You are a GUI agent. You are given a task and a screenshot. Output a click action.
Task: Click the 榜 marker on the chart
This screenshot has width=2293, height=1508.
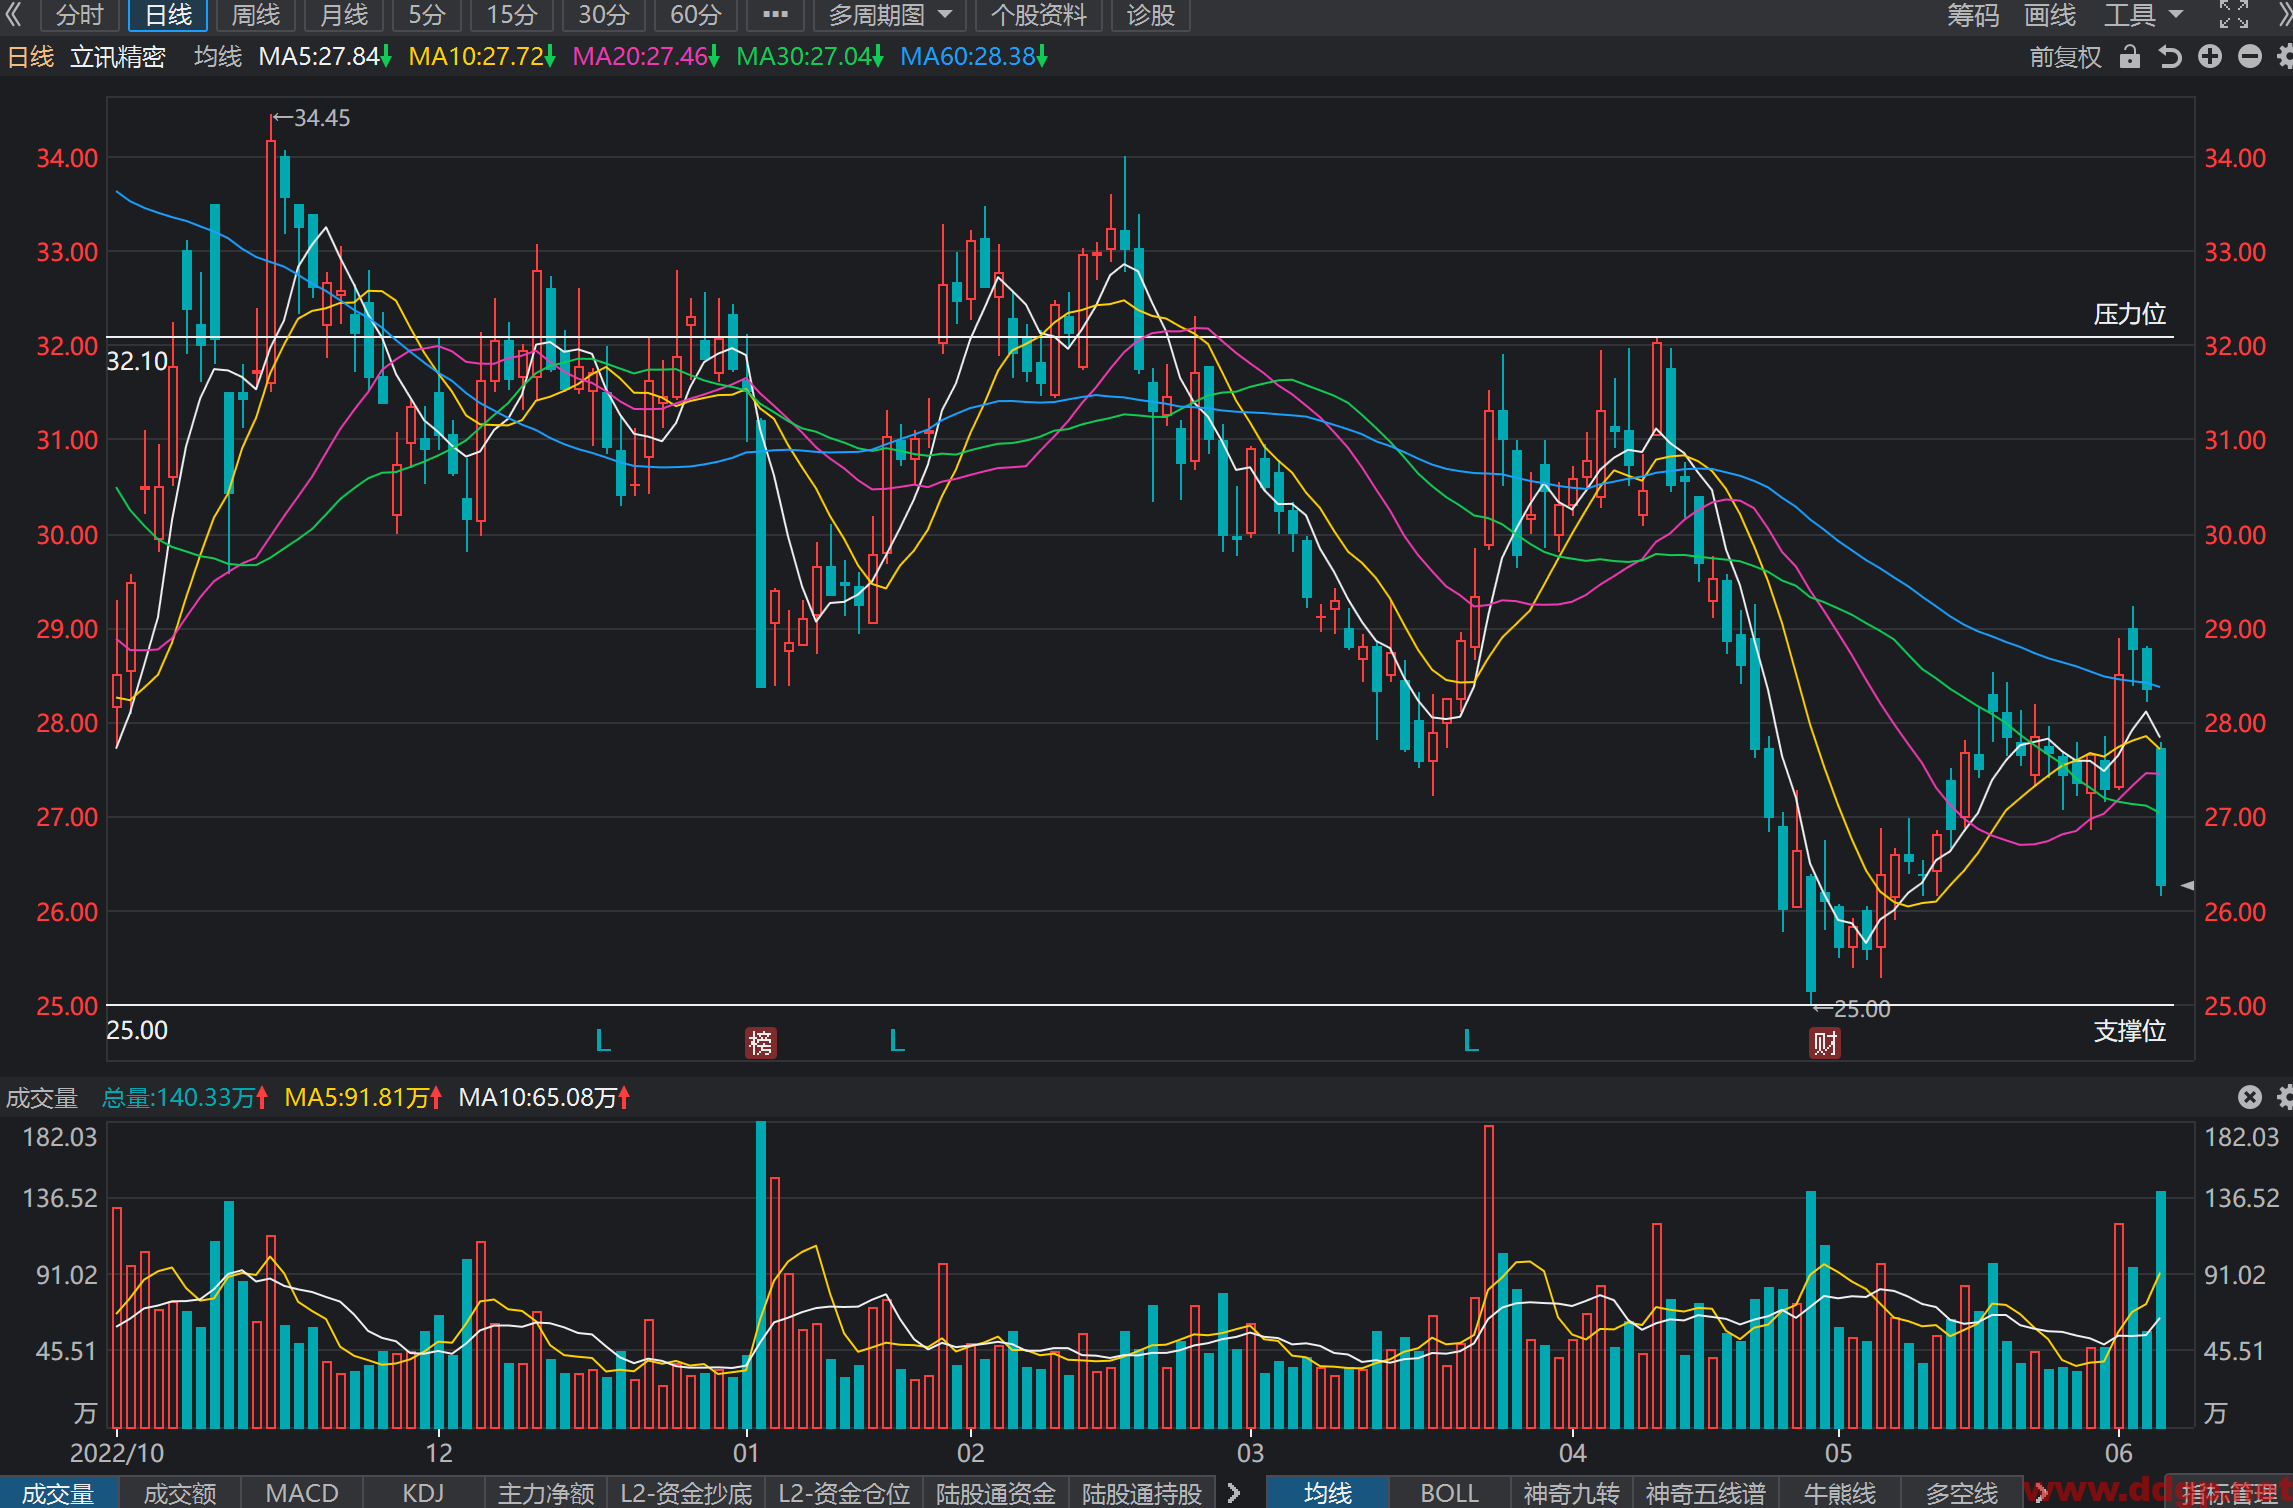click(x=760, y=1043)
